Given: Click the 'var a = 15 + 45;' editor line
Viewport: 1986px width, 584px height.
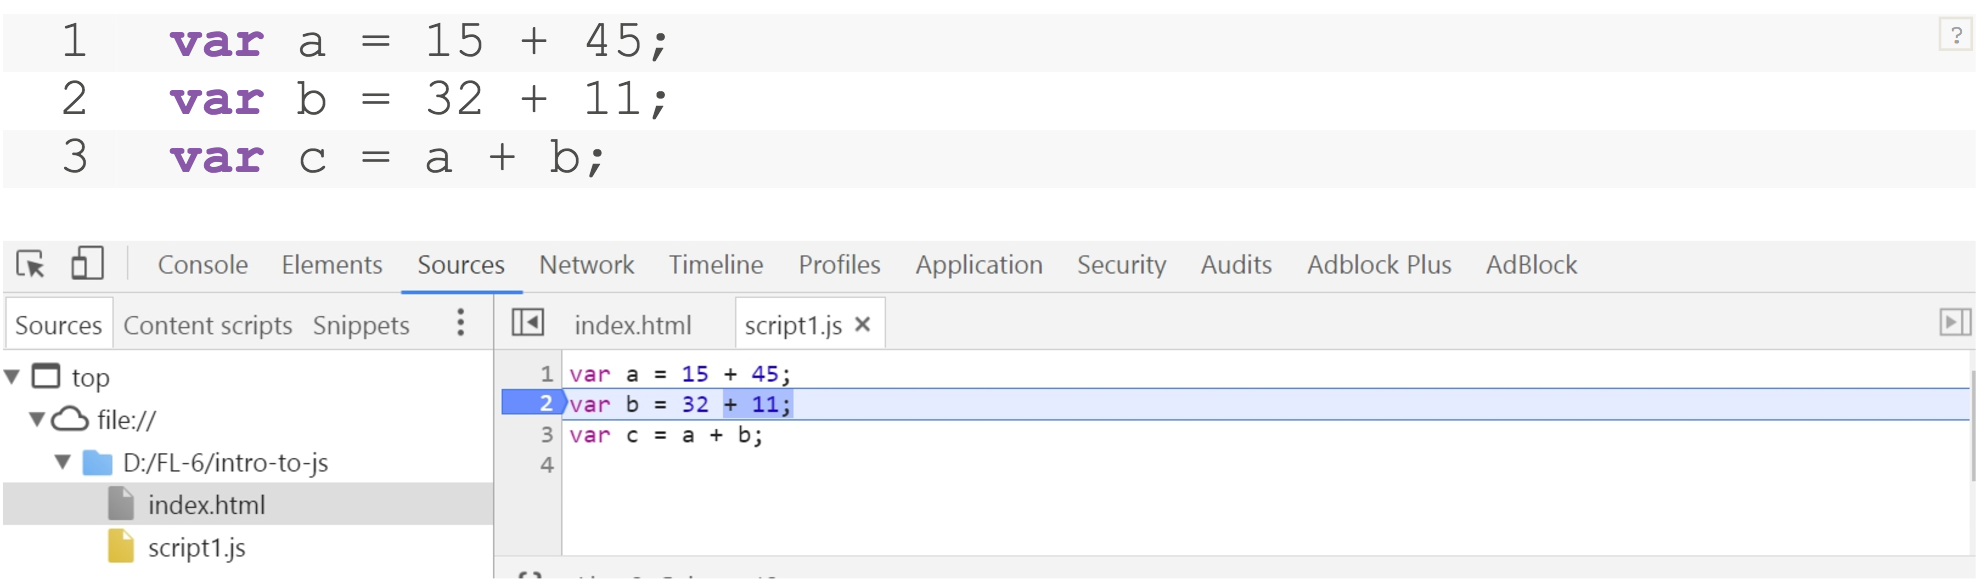Looking at the screenshot, I should coord(680,374).
